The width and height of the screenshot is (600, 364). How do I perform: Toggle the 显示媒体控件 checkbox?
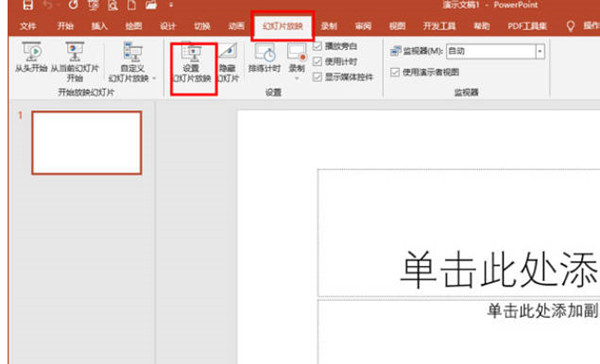click(317, 77)
